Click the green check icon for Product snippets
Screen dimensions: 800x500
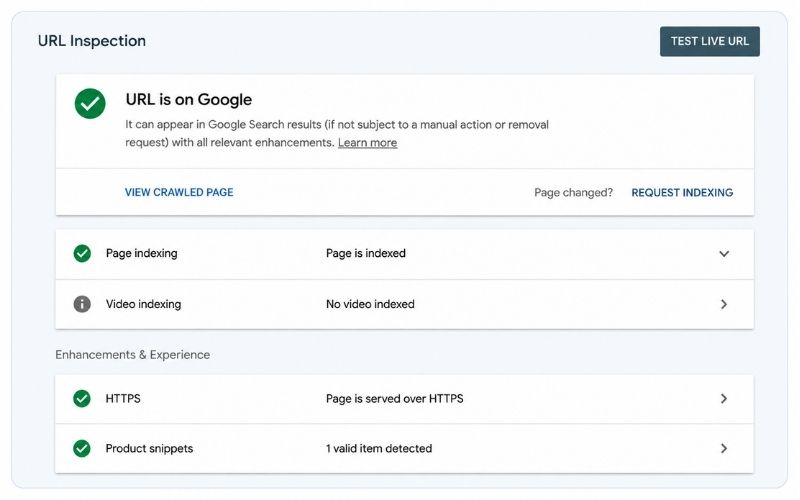82,448
